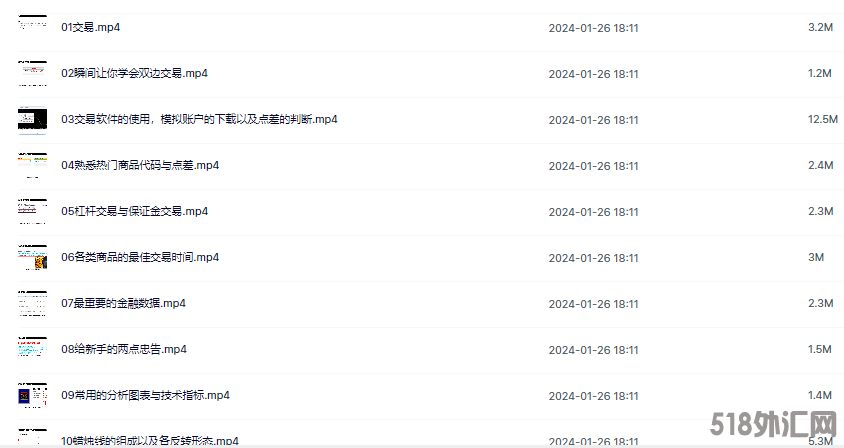Open 05杠杆交易与保证金交易.mp4
Screen dimensions: 844x448
(135, 212)
